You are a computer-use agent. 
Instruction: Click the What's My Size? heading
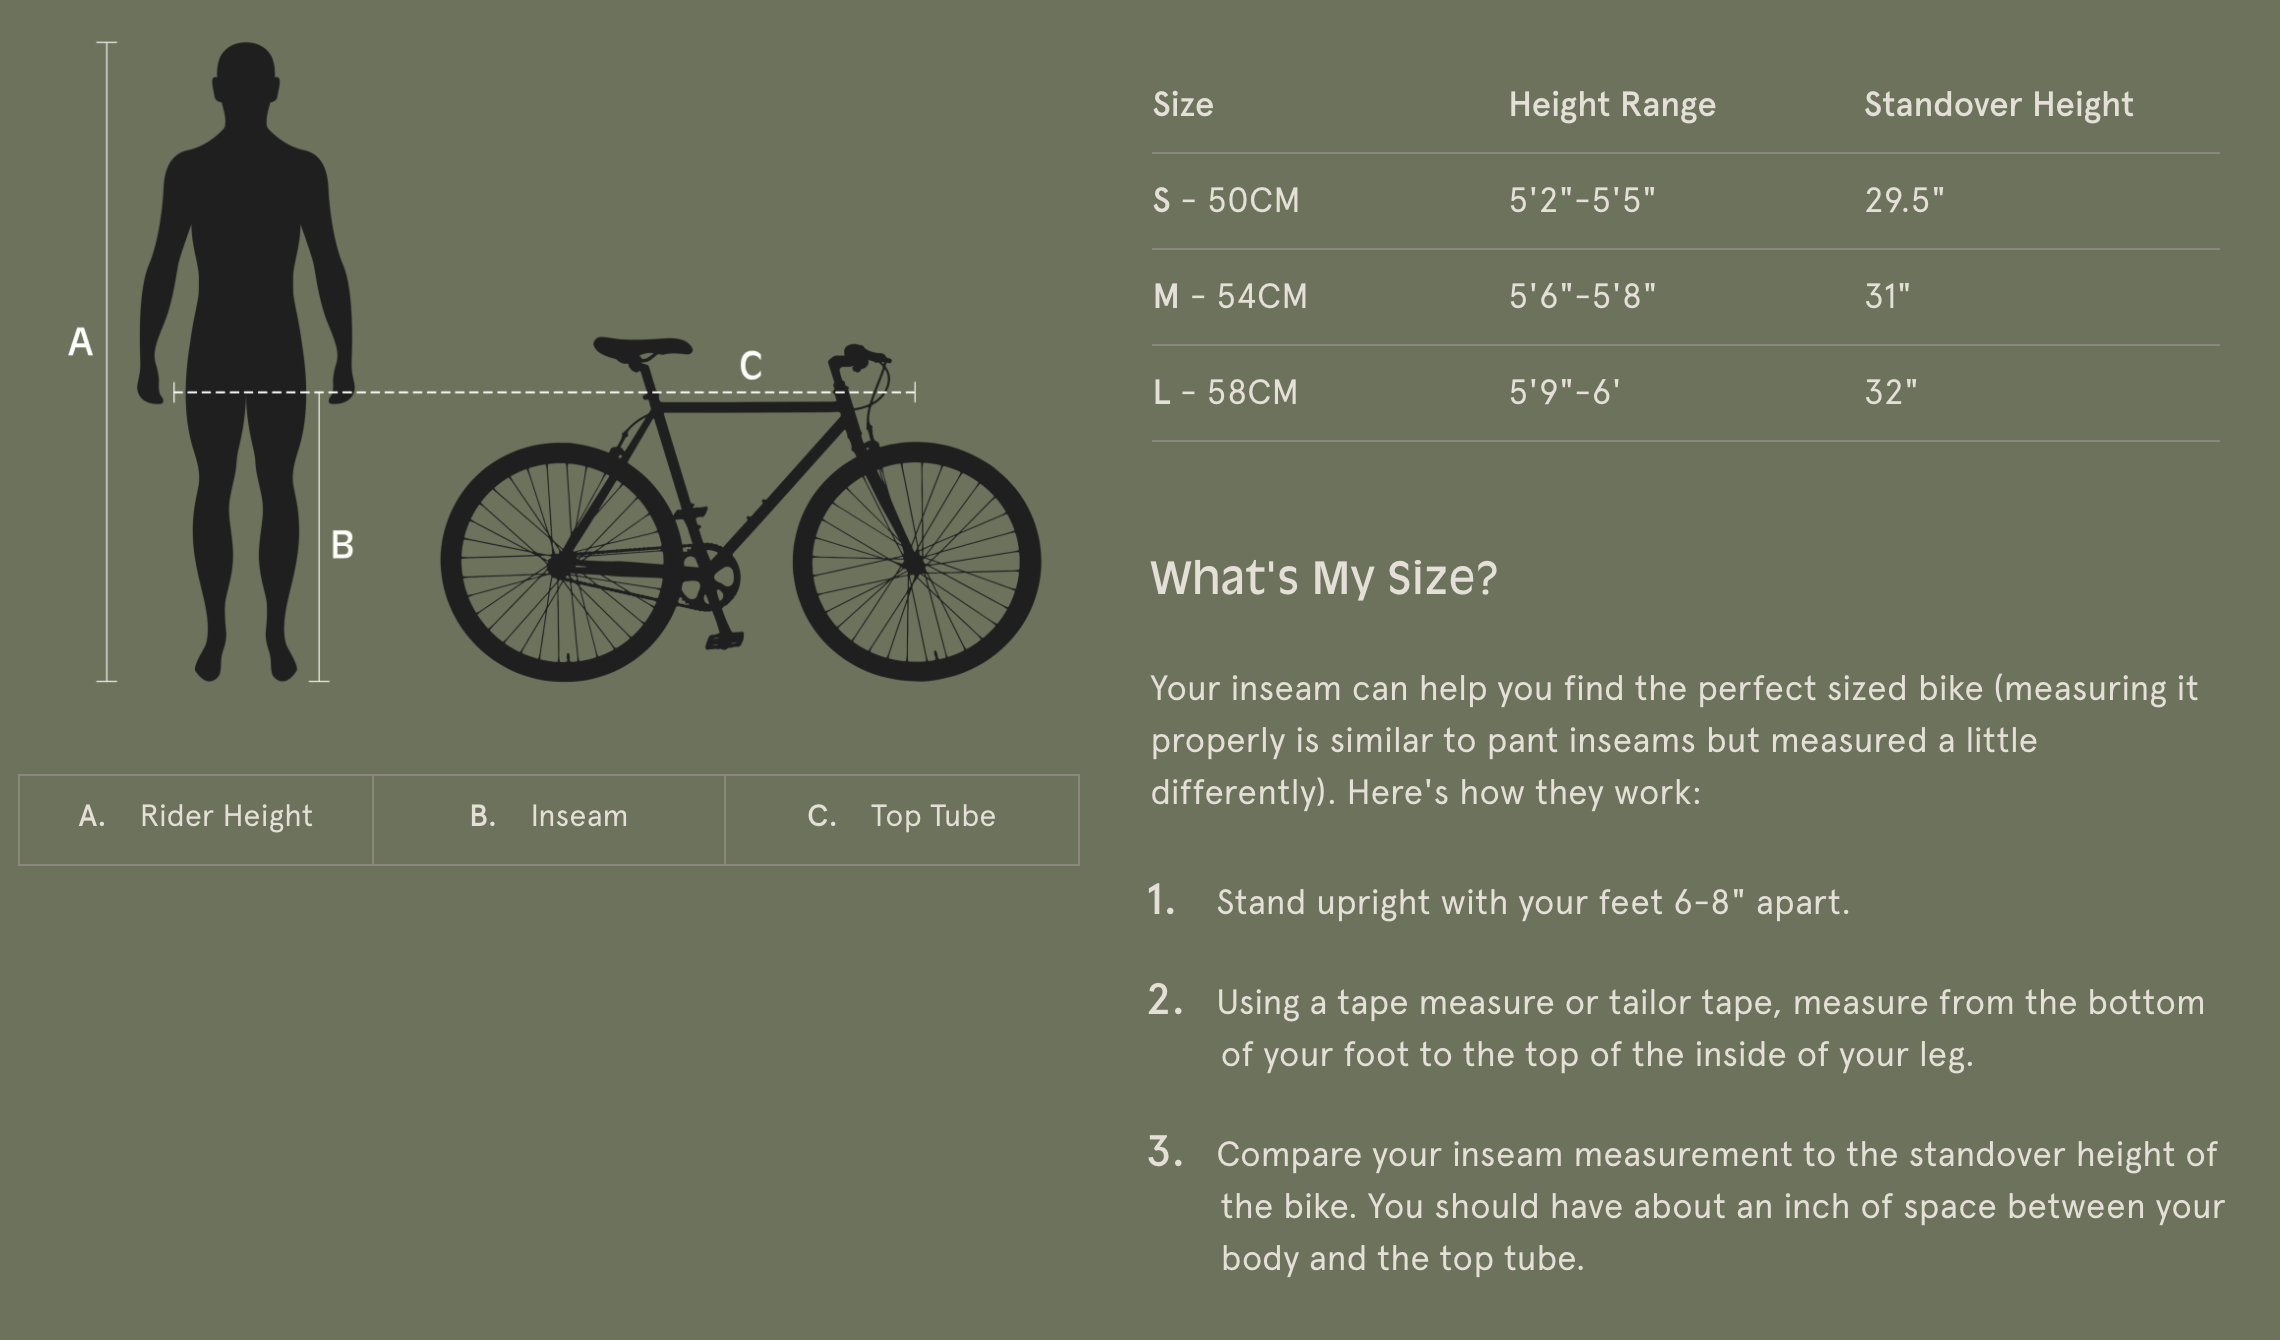coord(1323,578)
